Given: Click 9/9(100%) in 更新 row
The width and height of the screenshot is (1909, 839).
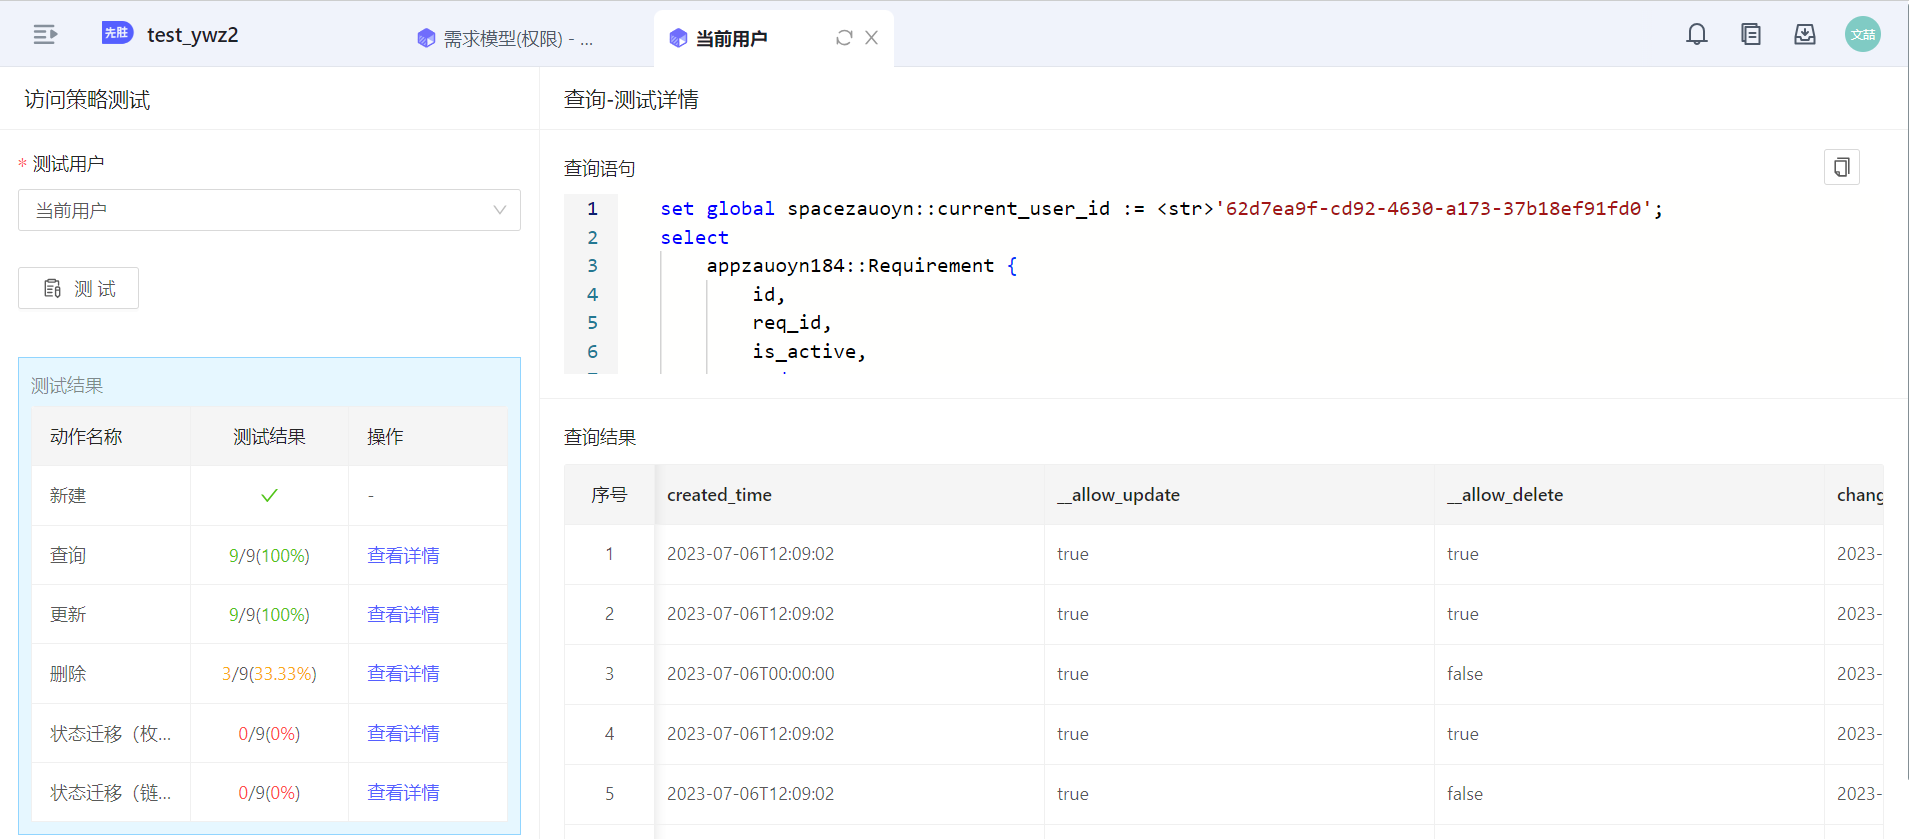Looking at the screenshot, I should (269, 614).
